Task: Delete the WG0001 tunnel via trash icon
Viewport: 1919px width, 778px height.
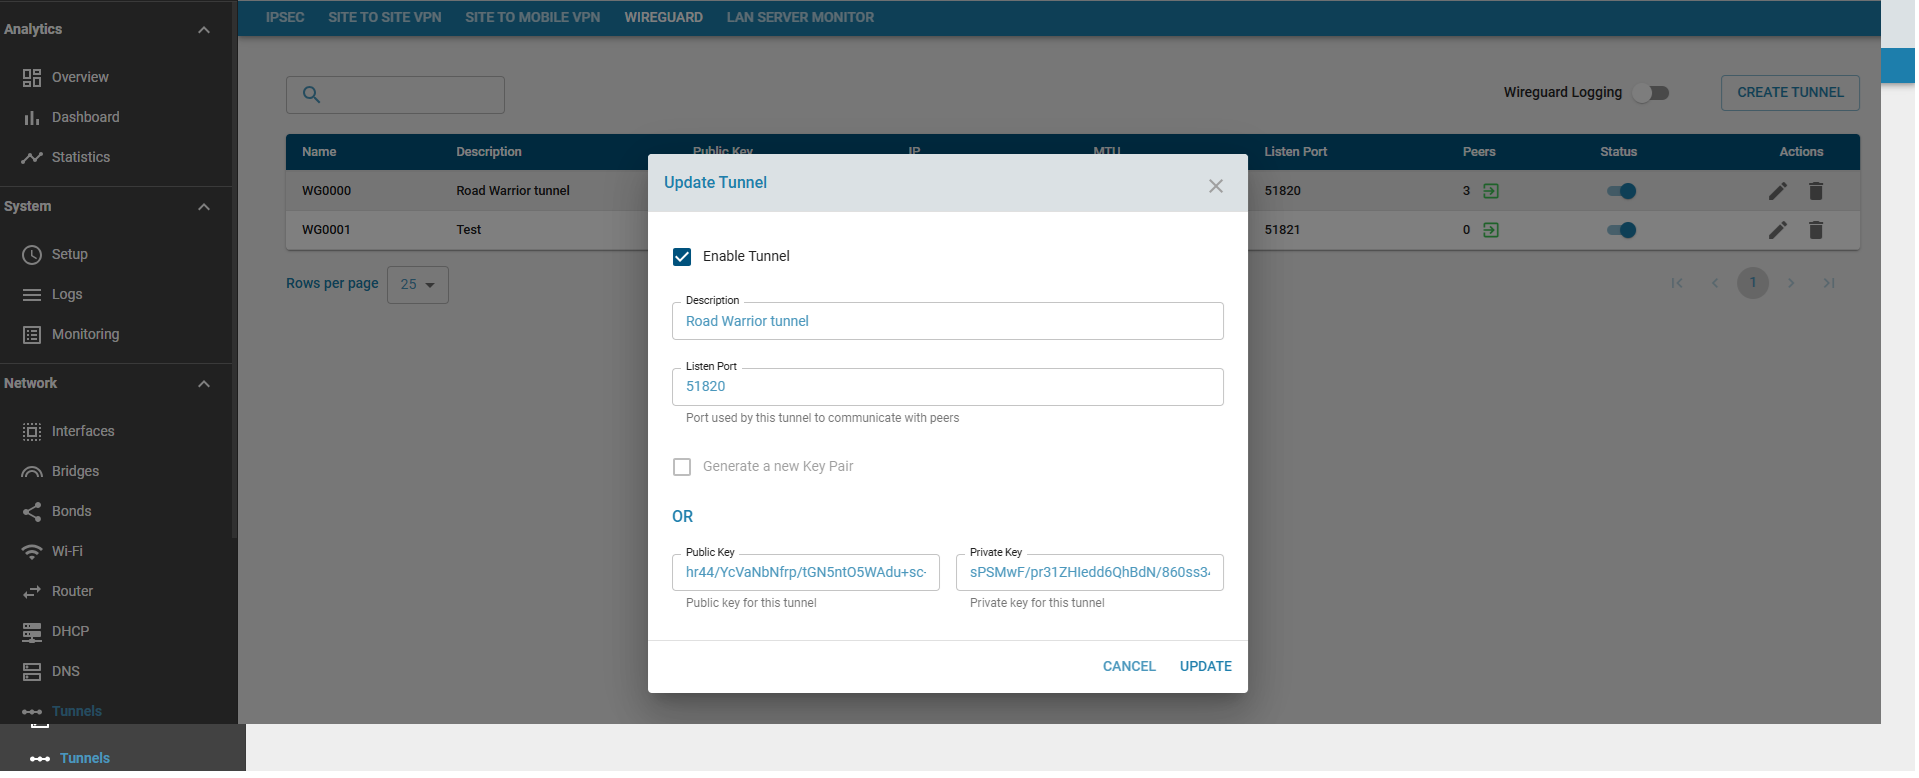Action: click(1815, 230)
